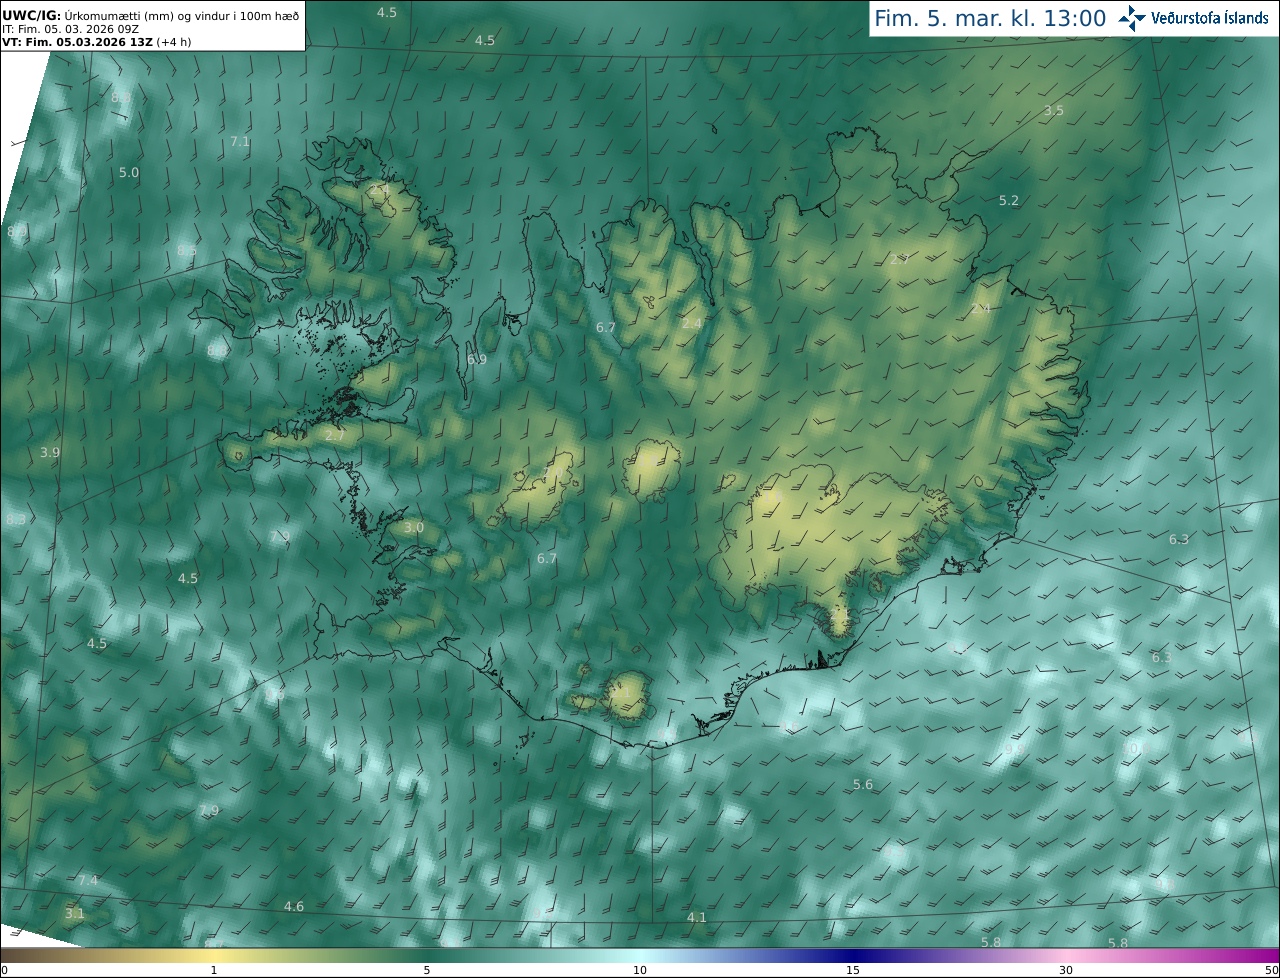Click the legend tick label '0'
The height and width of the screenshot is (978, 1280).
4,970
